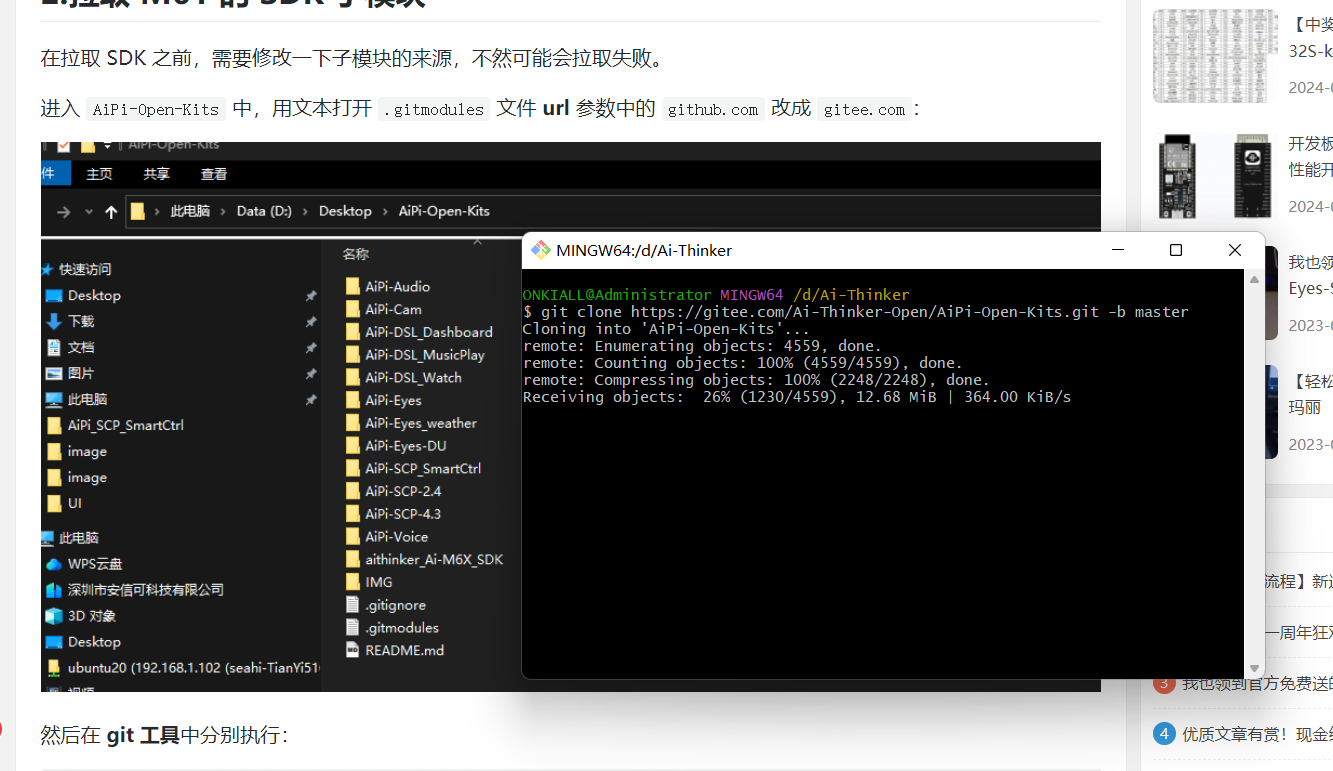This screenshot has width=1333, height=771.
Task: Click the aithinker_Ai-M6X_SDK folder icon
Action: coord(352,559)
